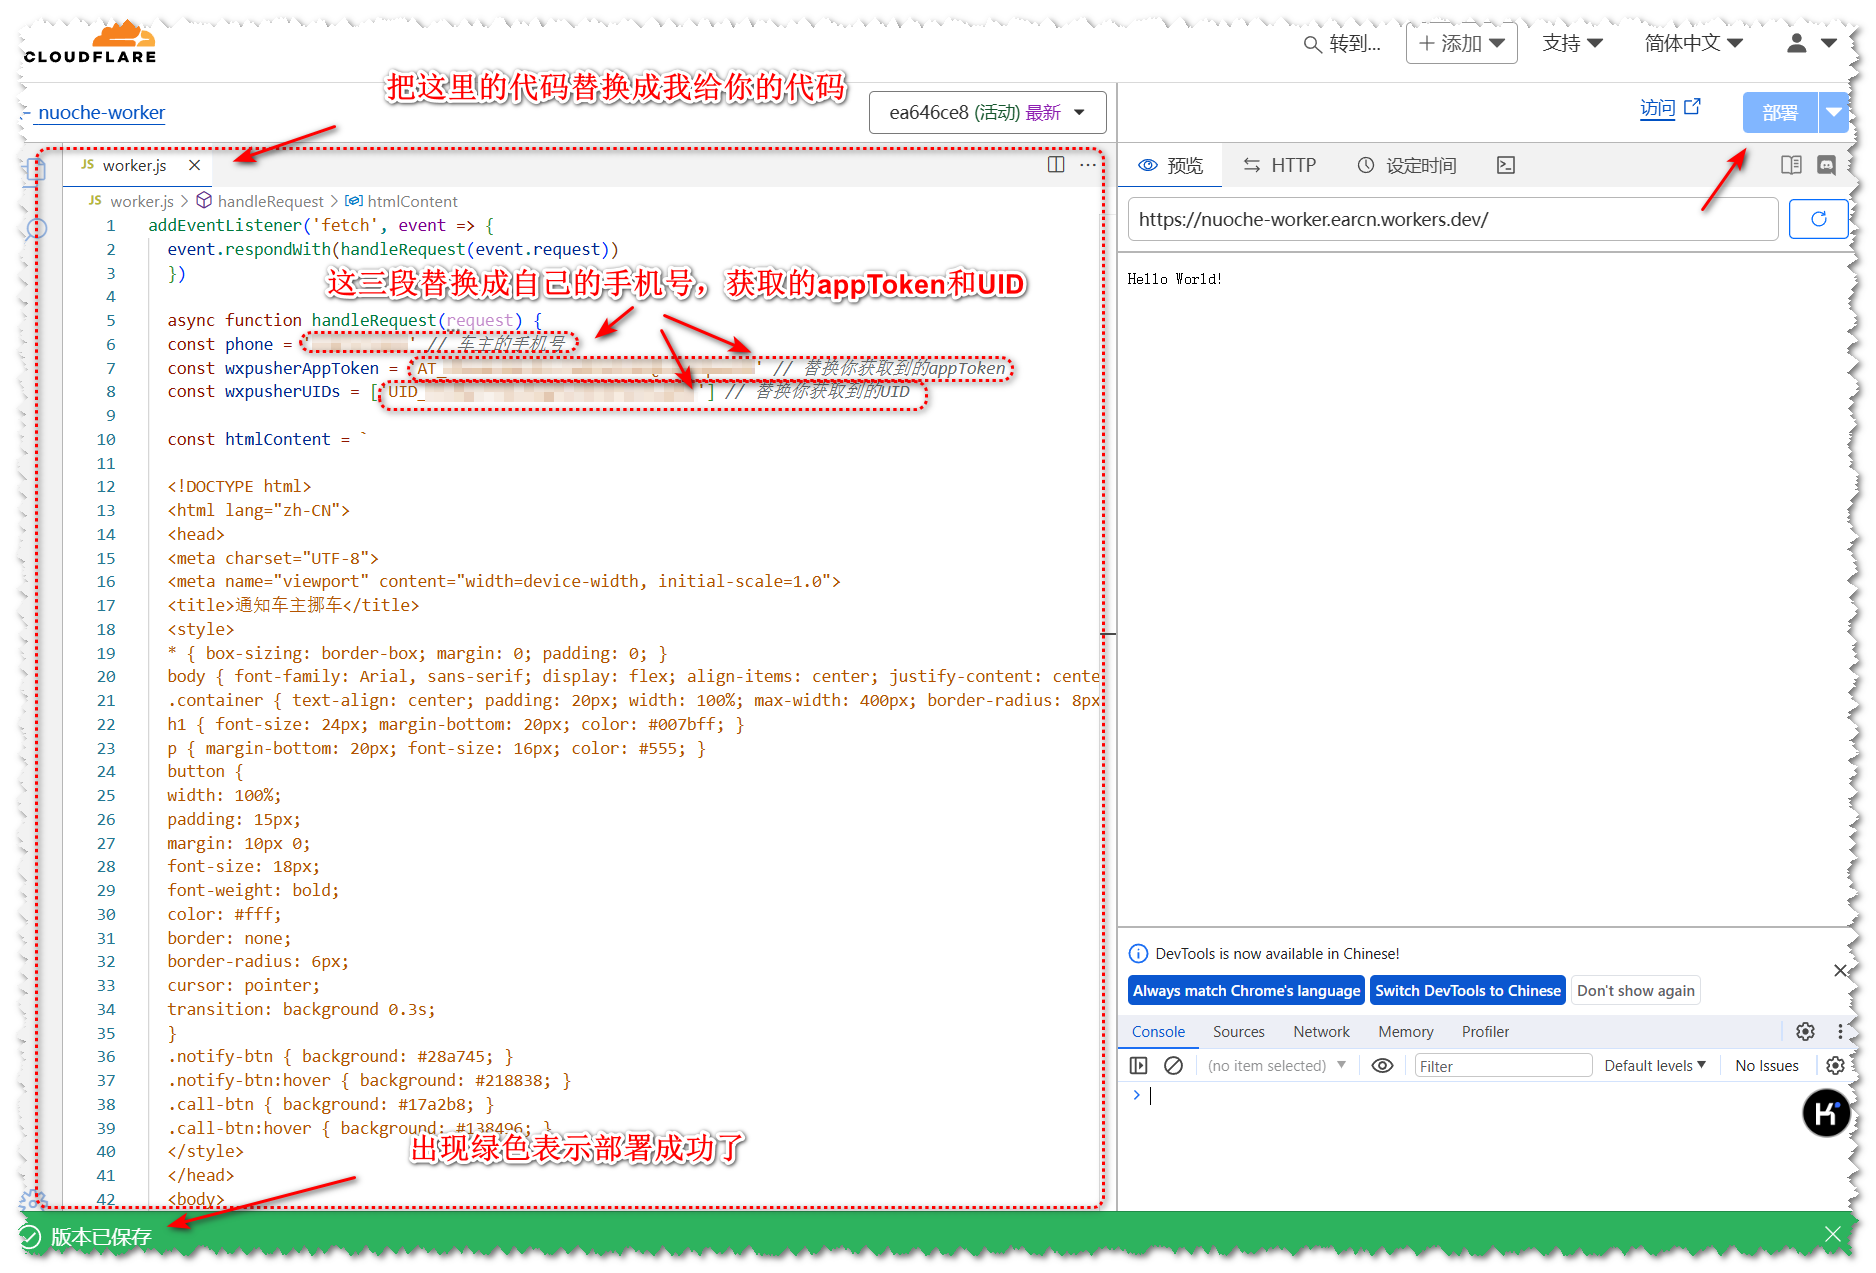
Task: Go back to nuoche-worker link
Action: 101,112
